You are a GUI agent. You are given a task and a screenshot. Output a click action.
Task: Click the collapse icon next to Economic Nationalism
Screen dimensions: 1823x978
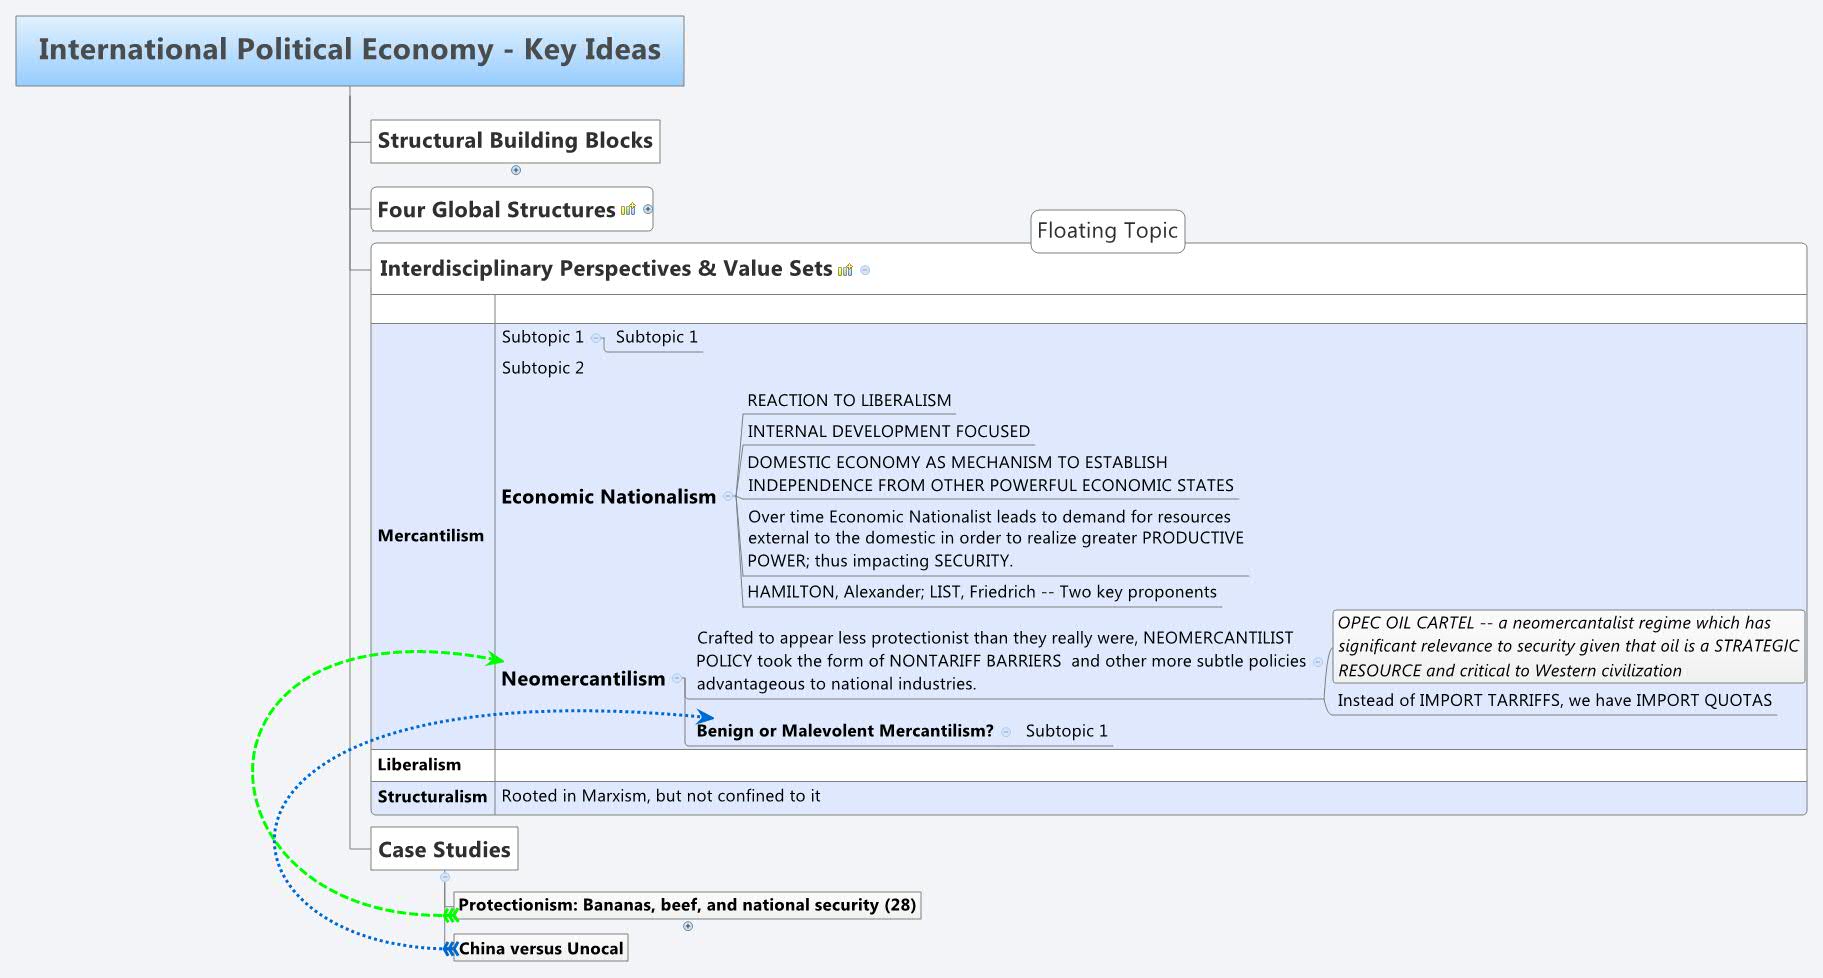pyautogui.click(x=729, y=497)
